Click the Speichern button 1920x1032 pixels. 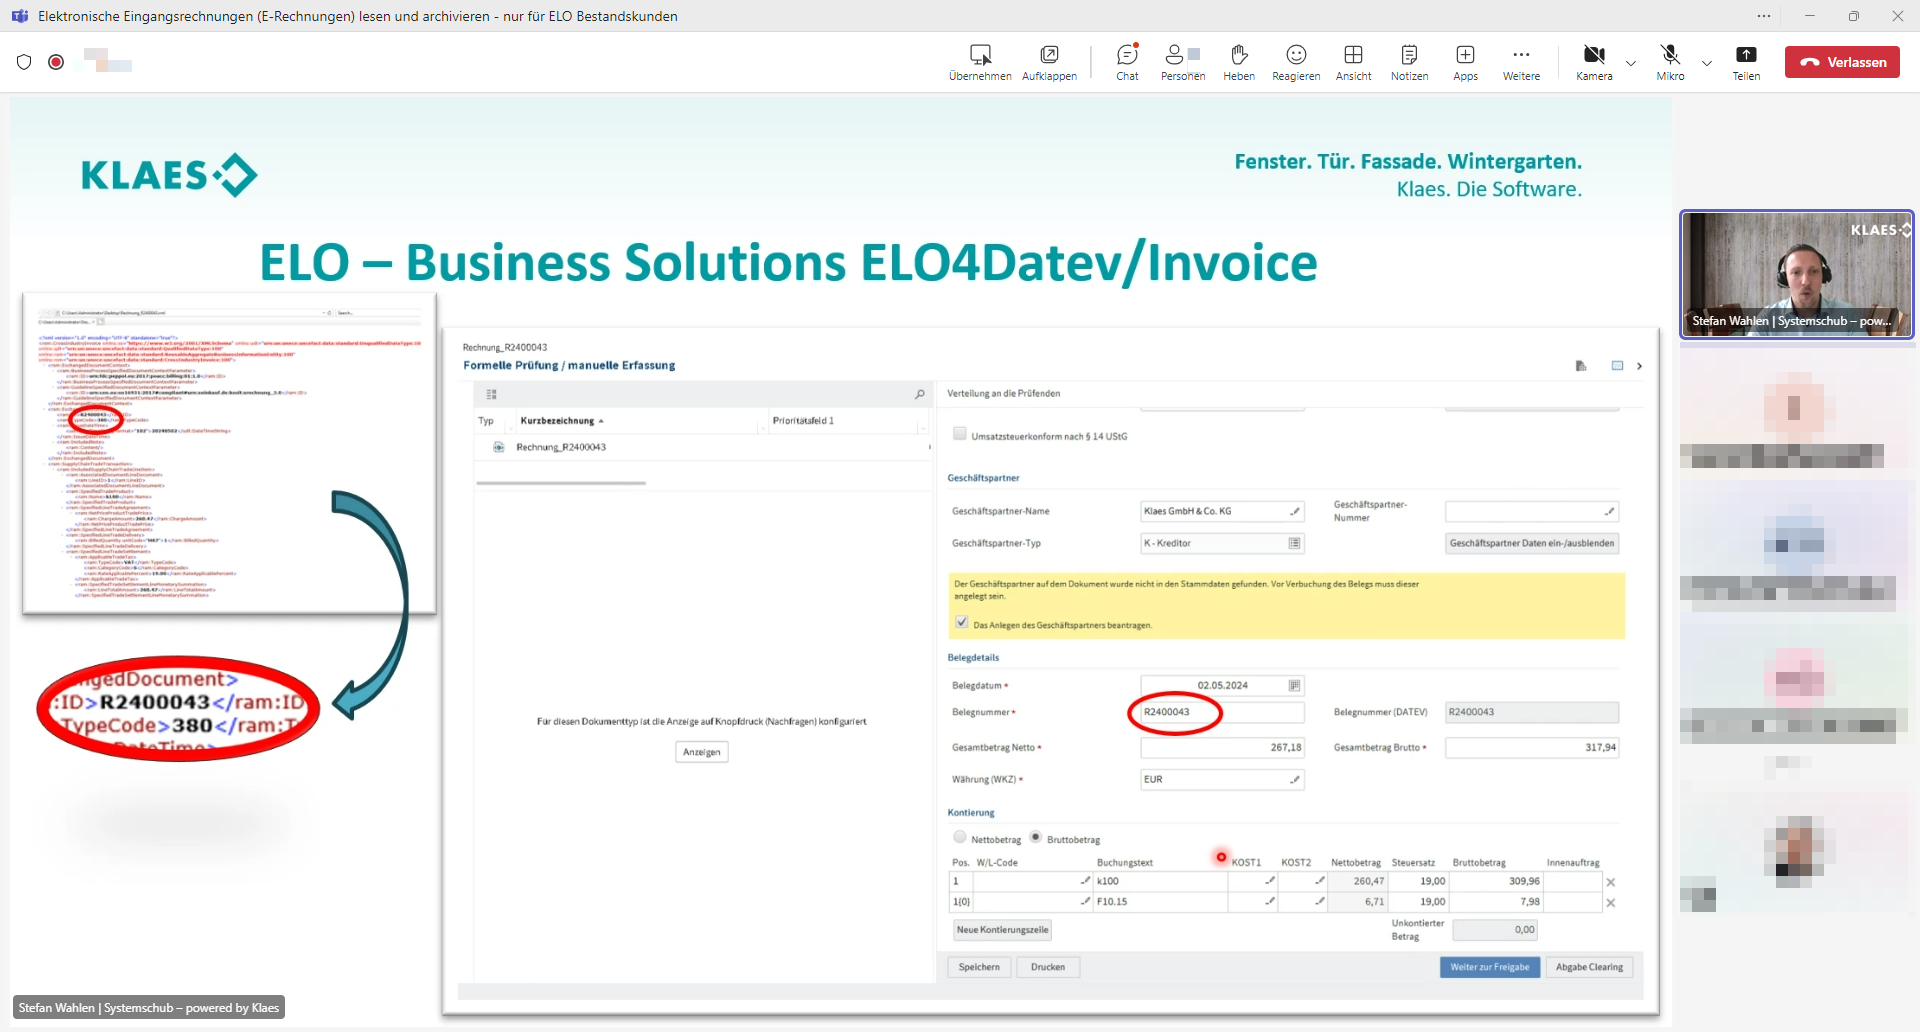[x=979, y=967]
